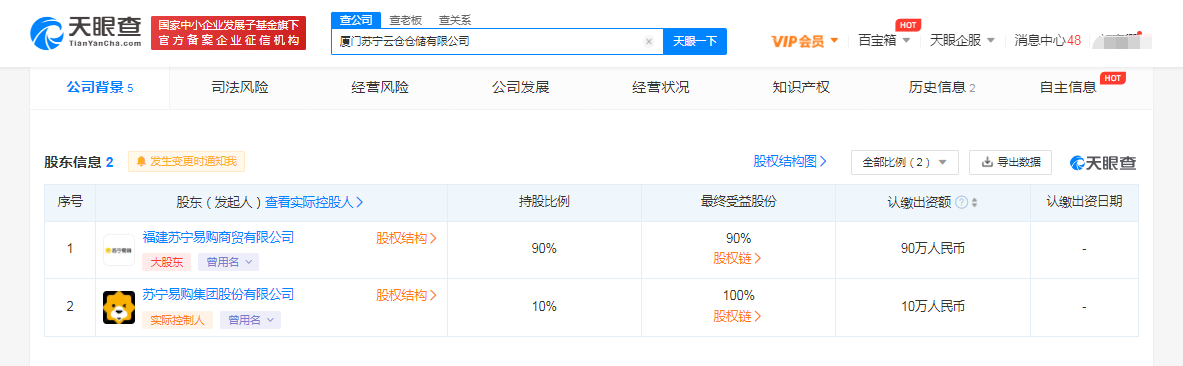Open the 股权结构图 link
The image size is (1183, 366).
pyautogui.click(x=790, y=161)
